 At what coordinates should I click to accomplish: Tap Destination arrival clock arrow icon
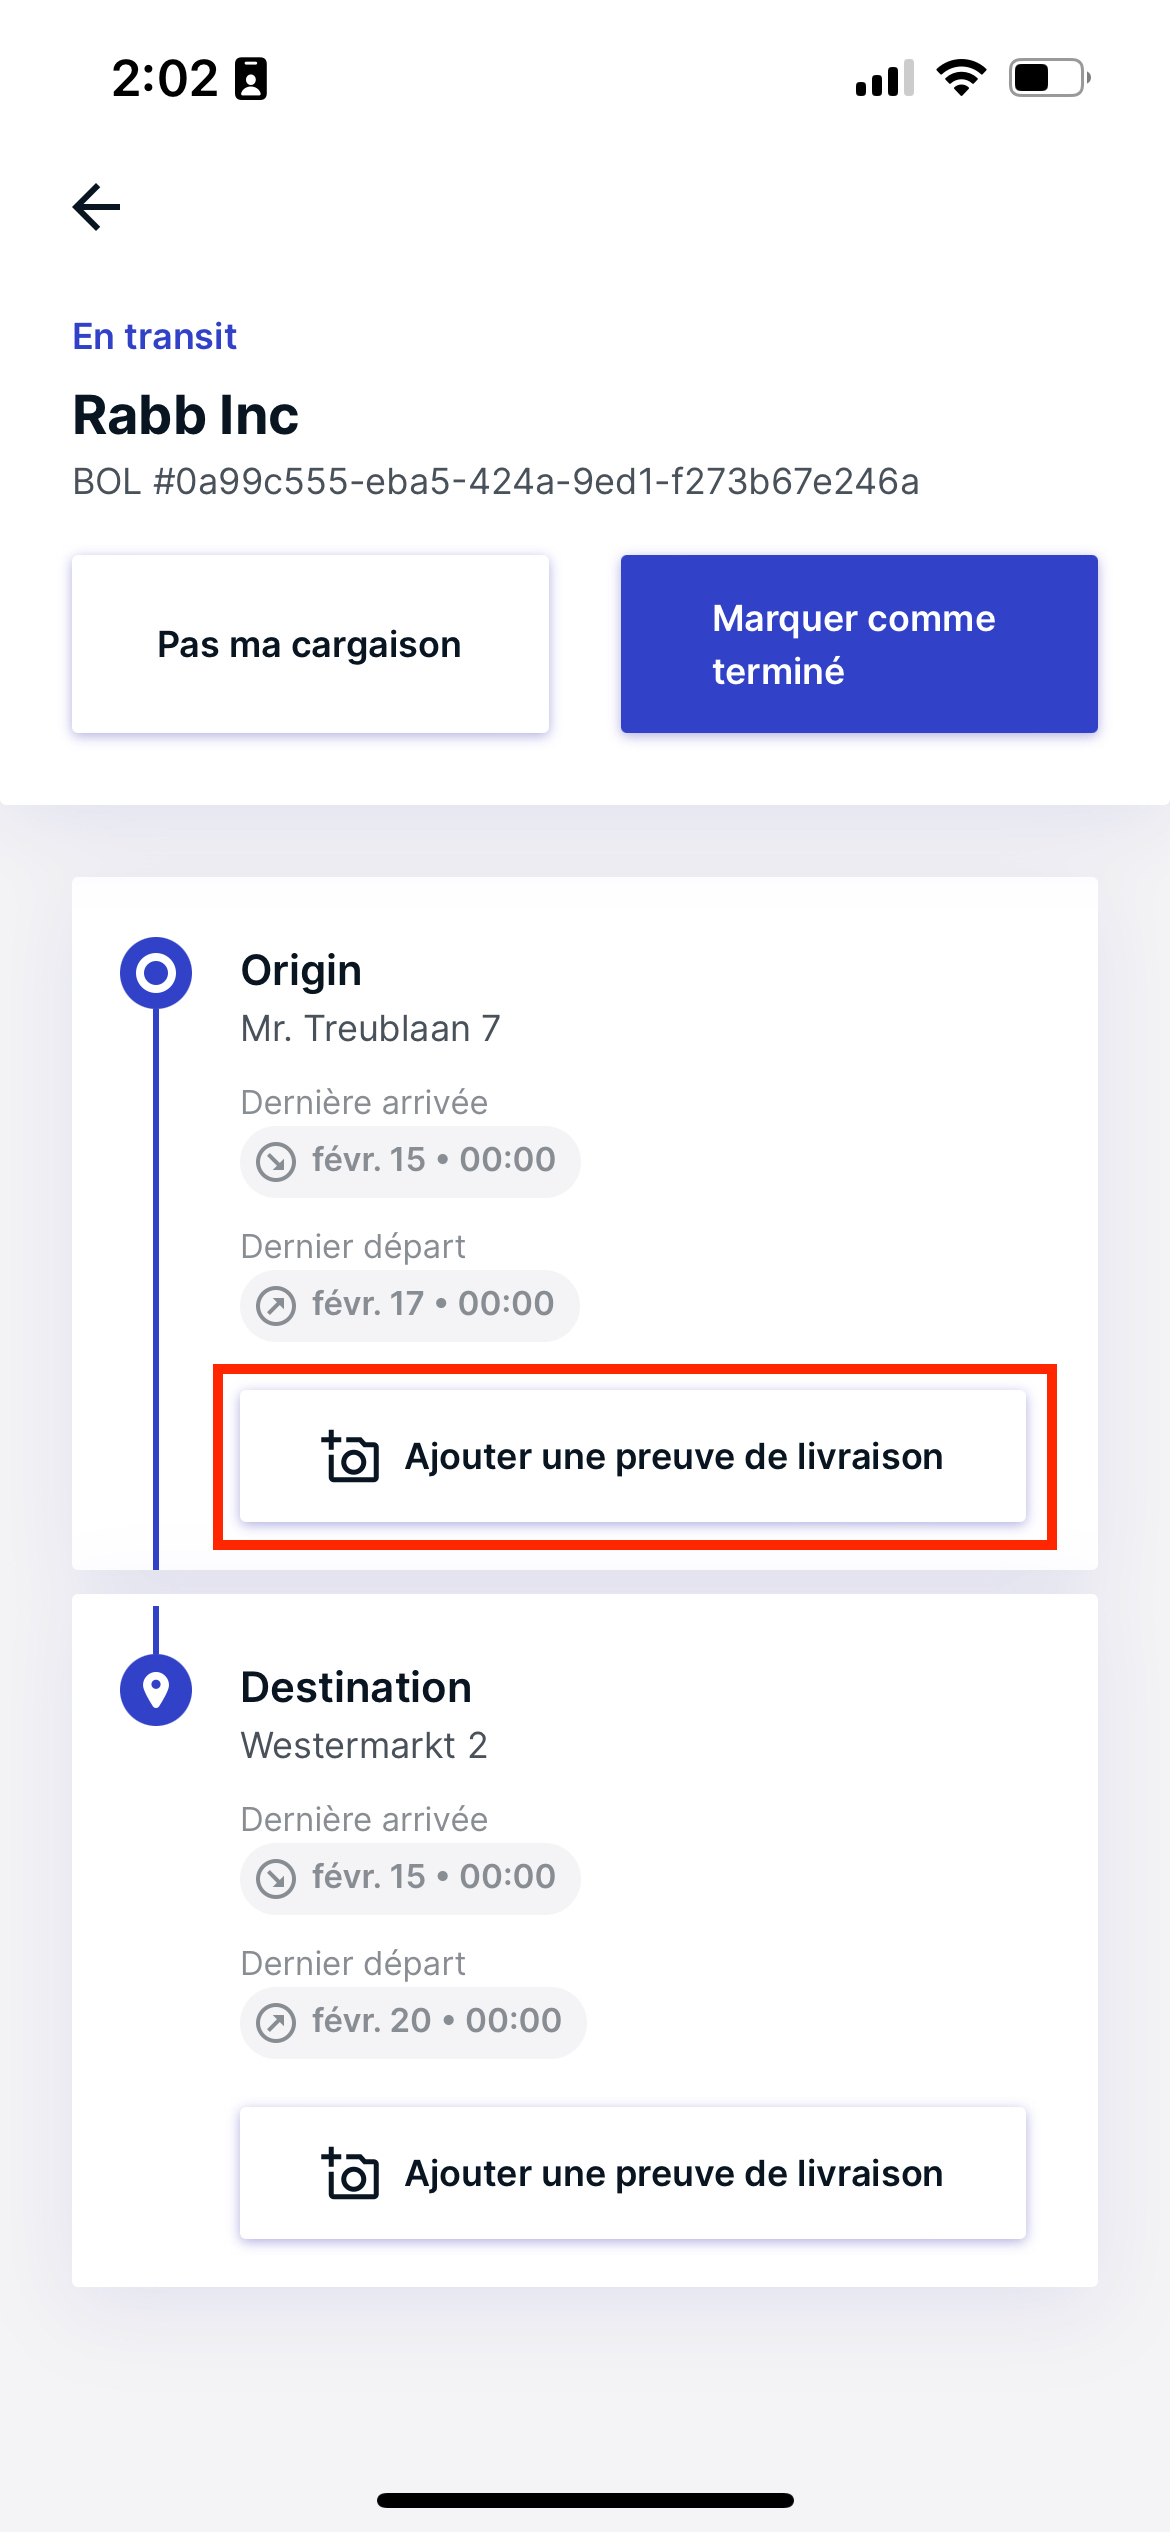(x=276, y=1878)
